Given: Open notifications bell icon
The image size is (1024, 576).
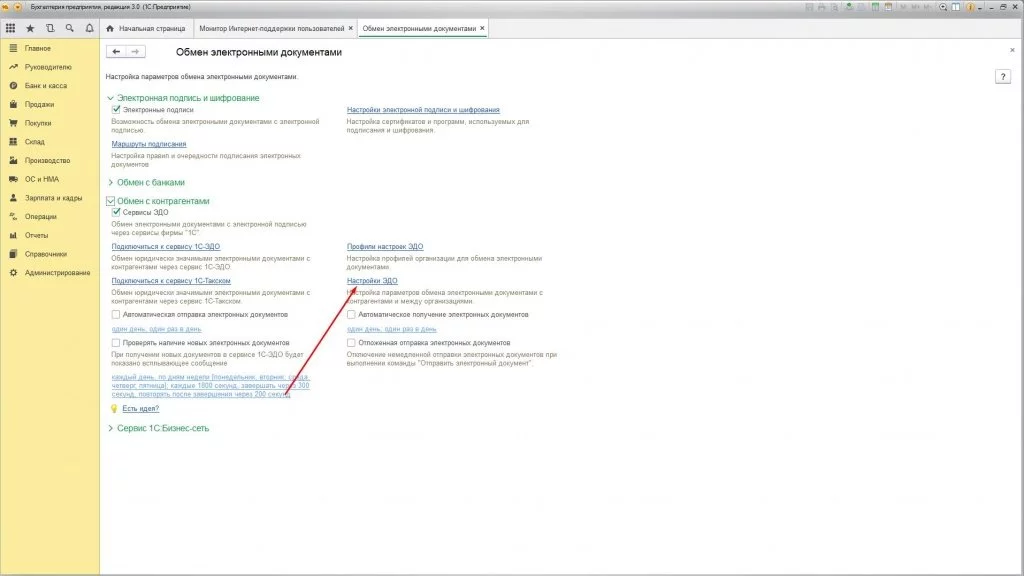Looking at the screenshot, I should pos(89,29).
